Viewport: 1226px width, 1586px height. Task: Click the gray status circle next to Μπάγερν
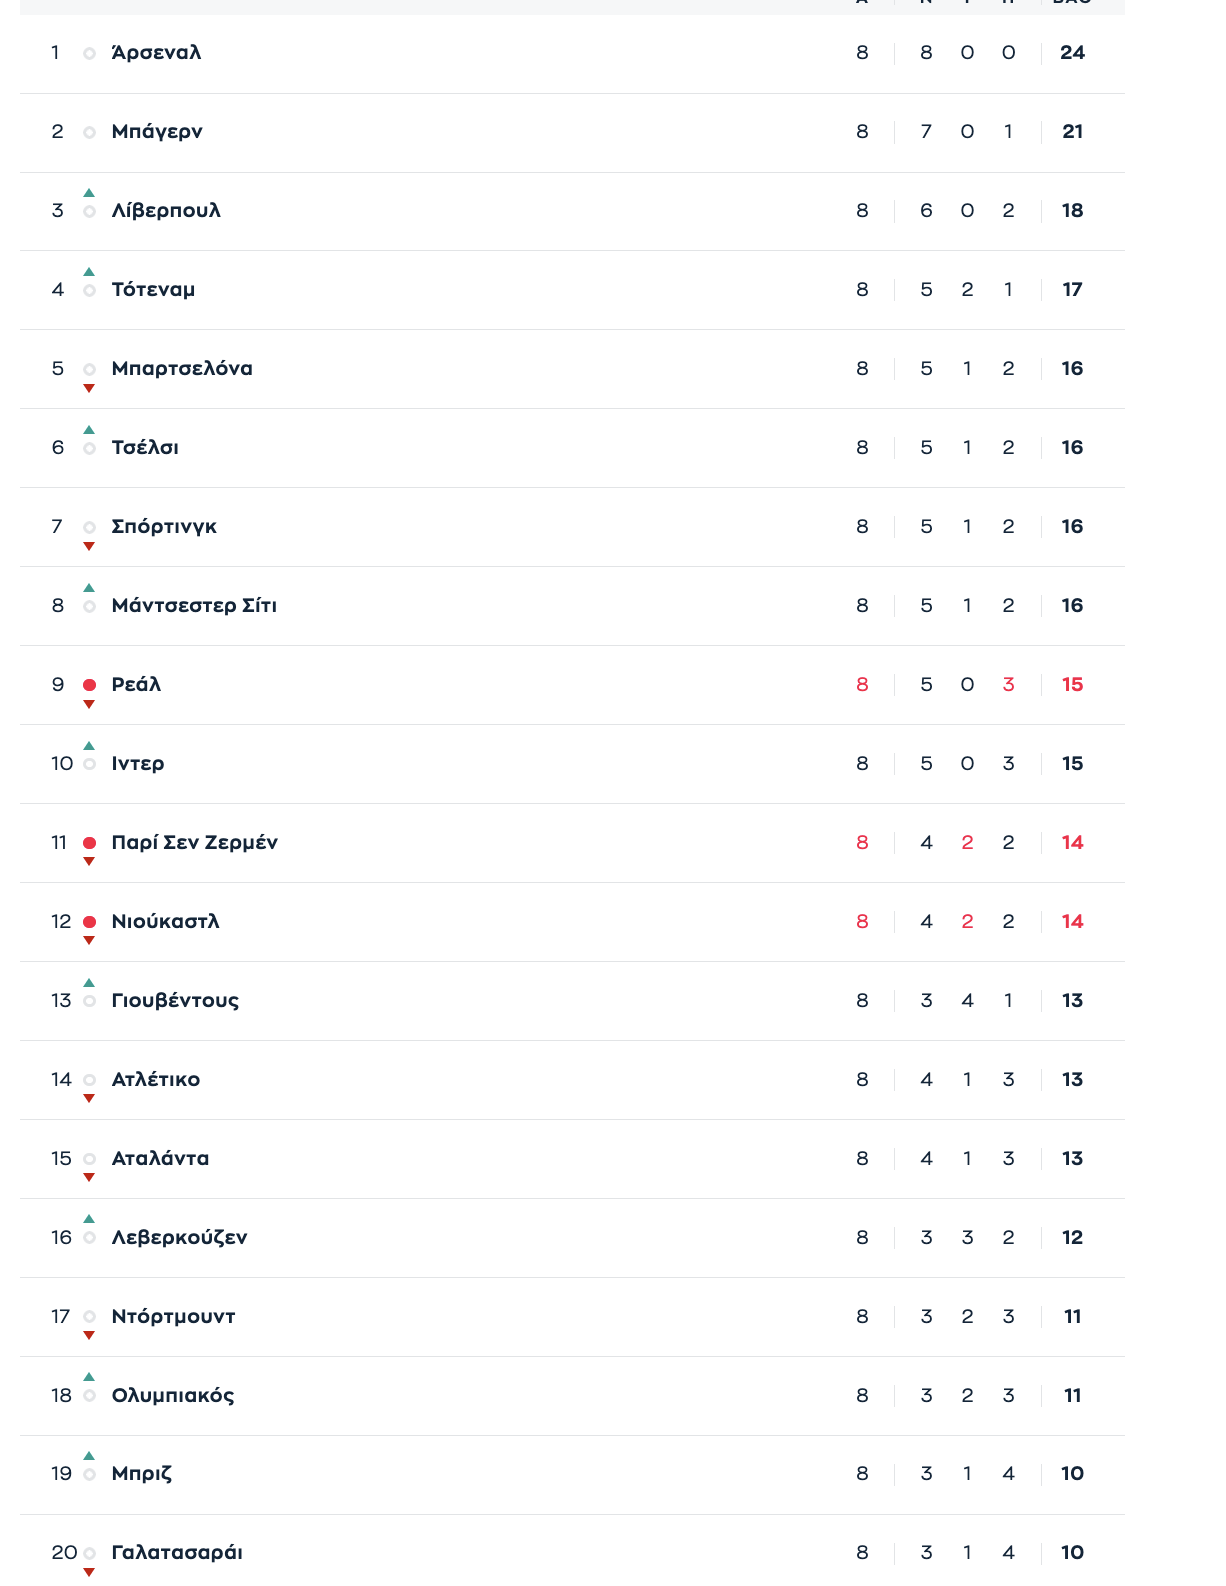pos(89,132)
